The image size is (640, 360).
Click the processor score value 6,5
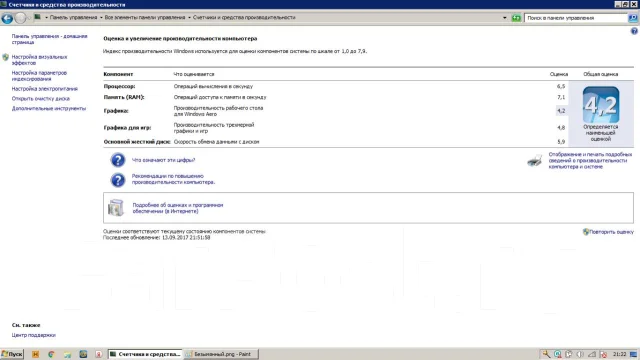561,87
